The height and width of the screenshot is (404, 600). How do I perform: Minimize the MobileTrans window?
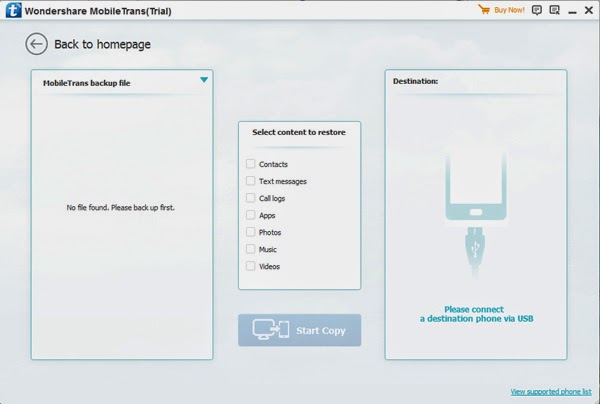point(572,12)
